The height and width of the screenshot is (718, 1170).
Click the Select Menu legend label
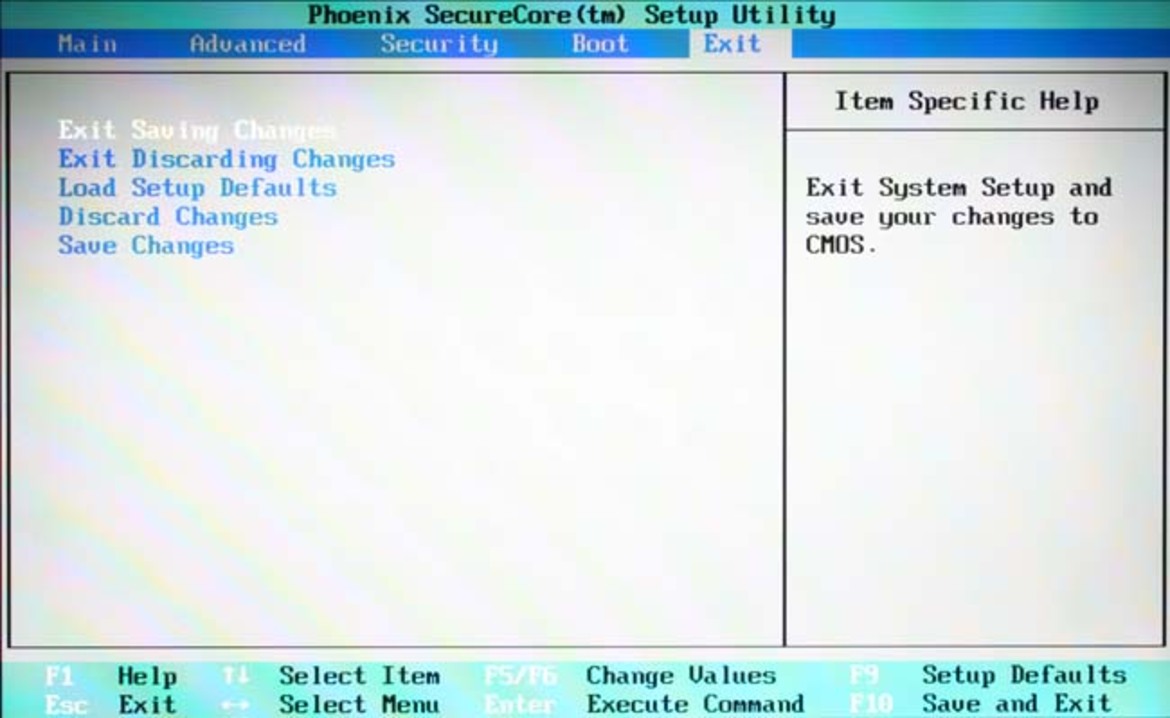[x=359, y=705]
